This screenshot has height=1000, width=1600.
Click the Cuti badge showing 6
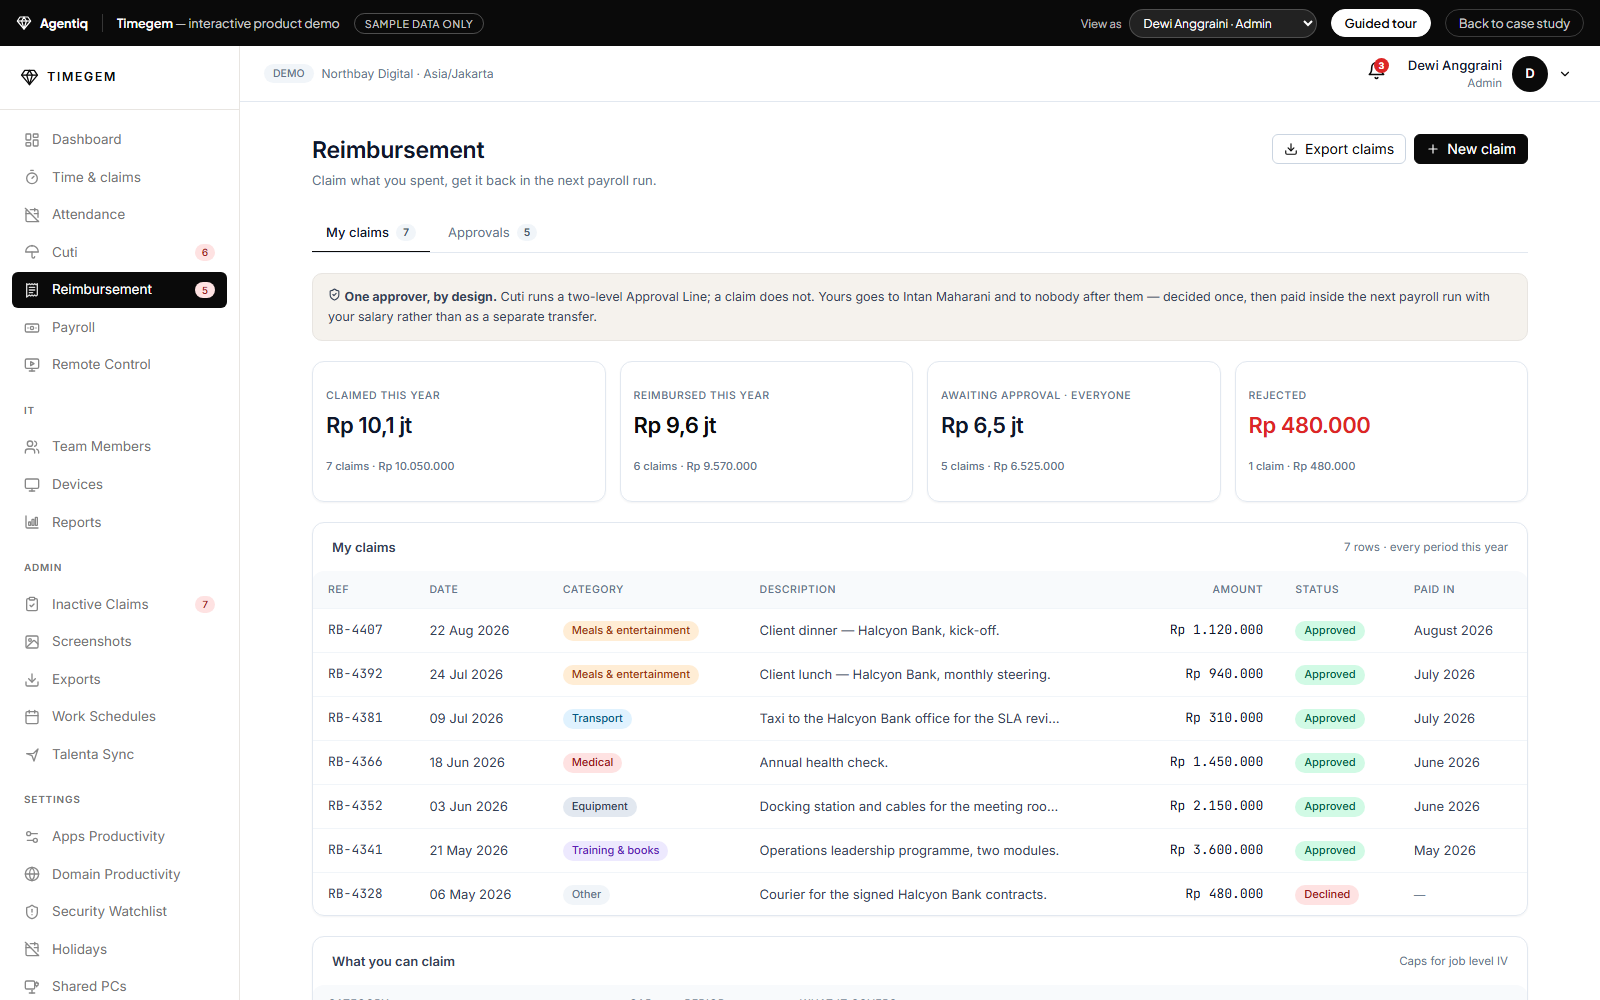[x=205, y=253]
